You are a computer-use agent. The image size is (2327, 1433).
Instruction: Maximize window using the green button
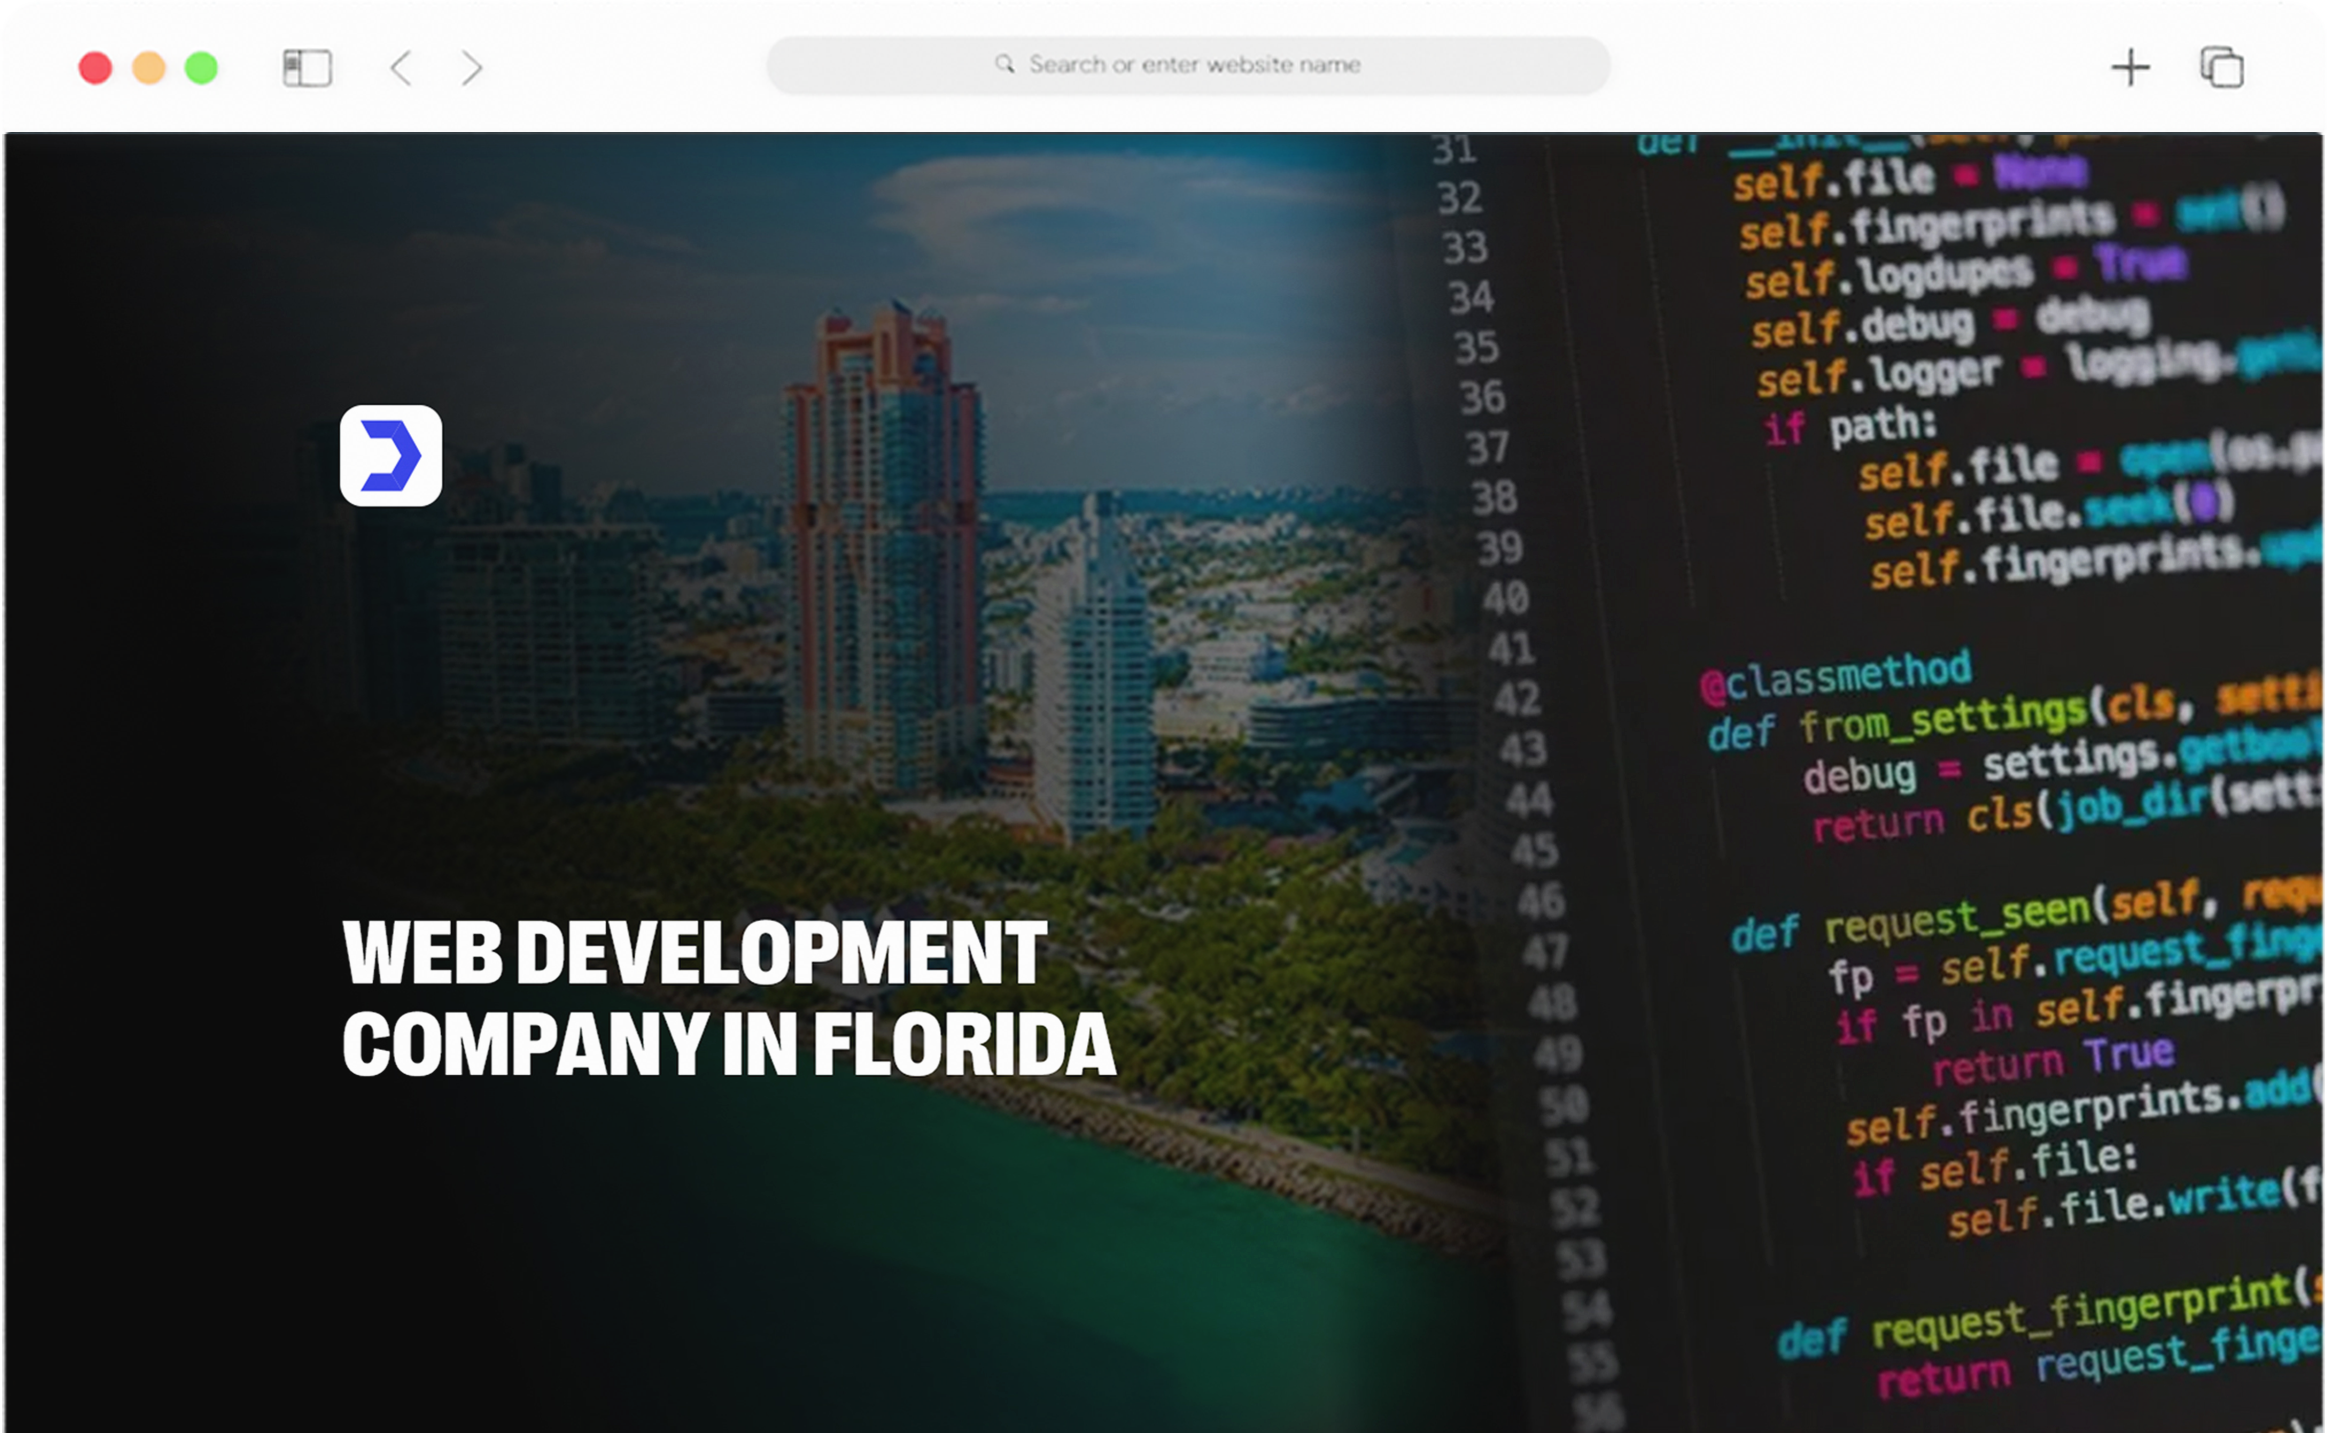(202, 68)
